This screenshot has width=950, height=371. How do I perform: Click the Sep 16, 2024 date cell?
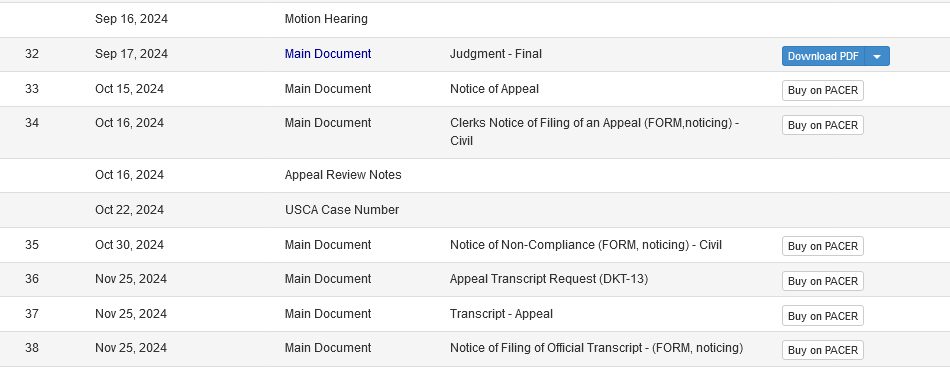click(131, 19)
